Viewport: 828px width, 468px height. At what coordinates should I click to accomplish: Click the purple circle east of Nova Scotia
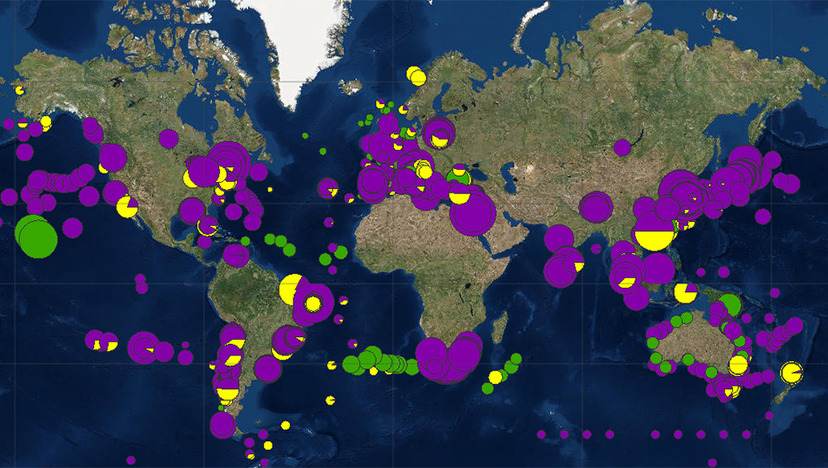259,172
